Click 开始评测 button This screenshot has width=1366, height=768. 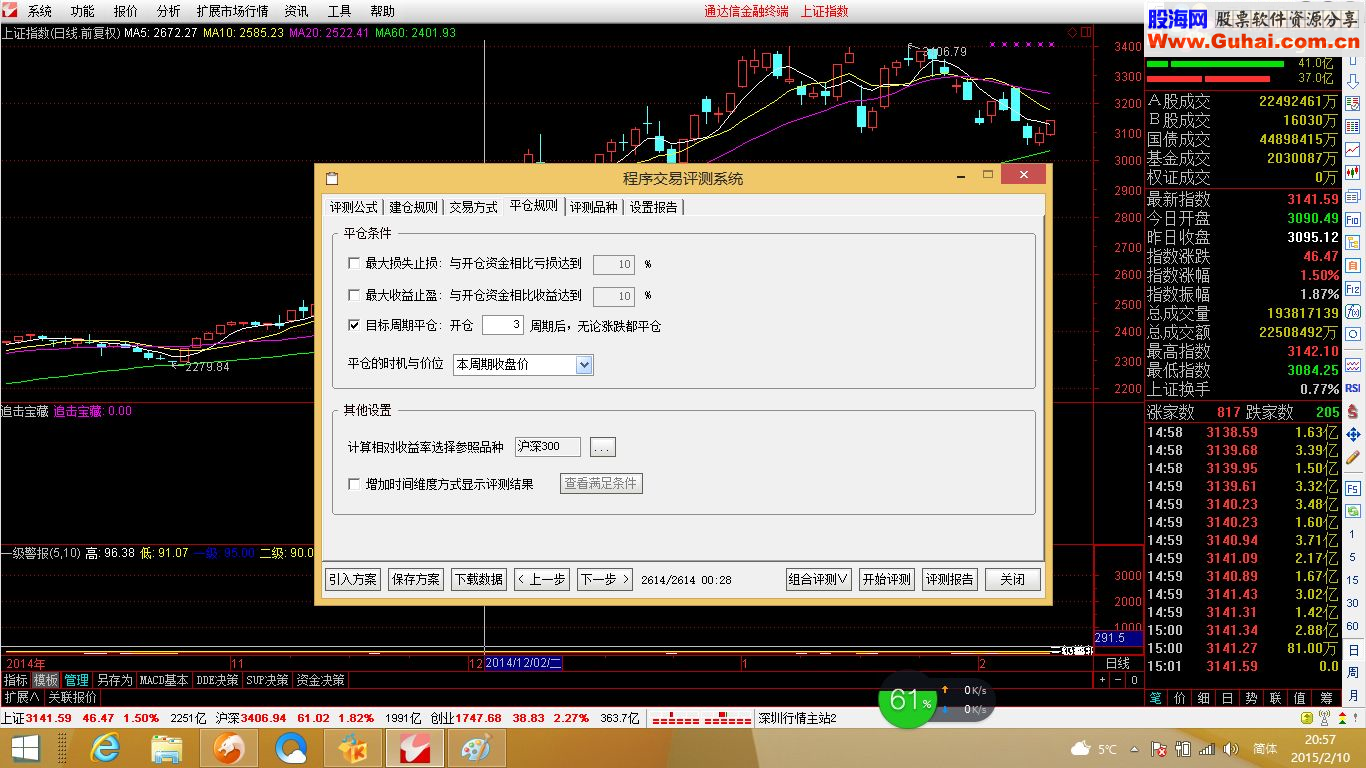click(887, 579)
